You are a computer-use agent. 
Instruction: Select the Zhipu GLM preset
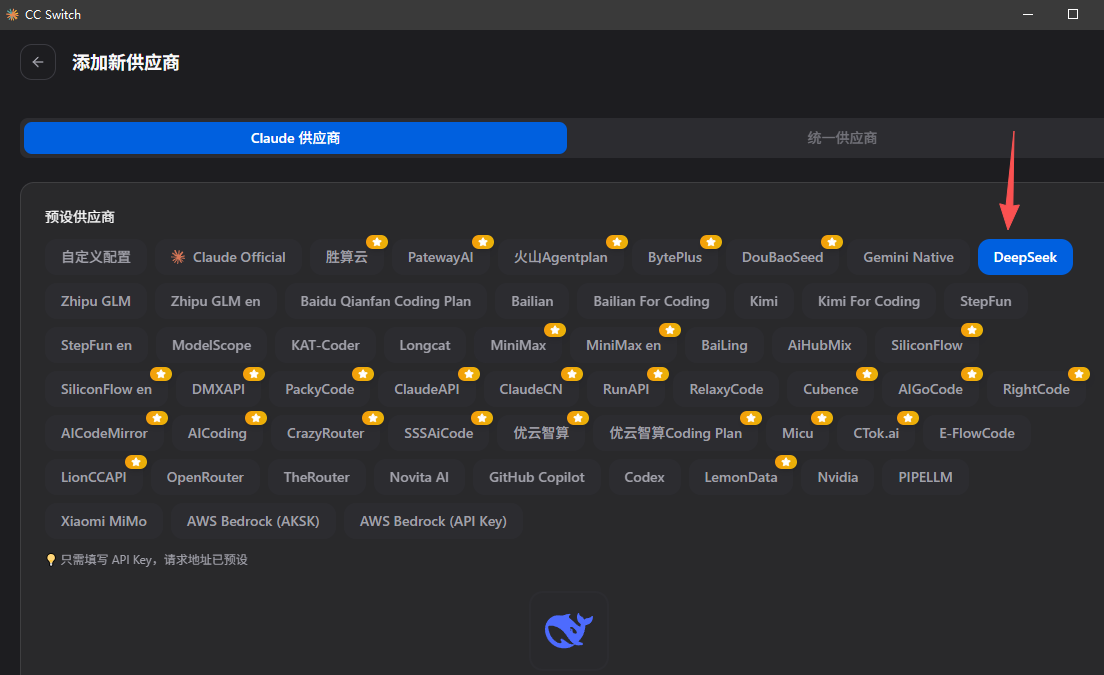tap(96, 301)
